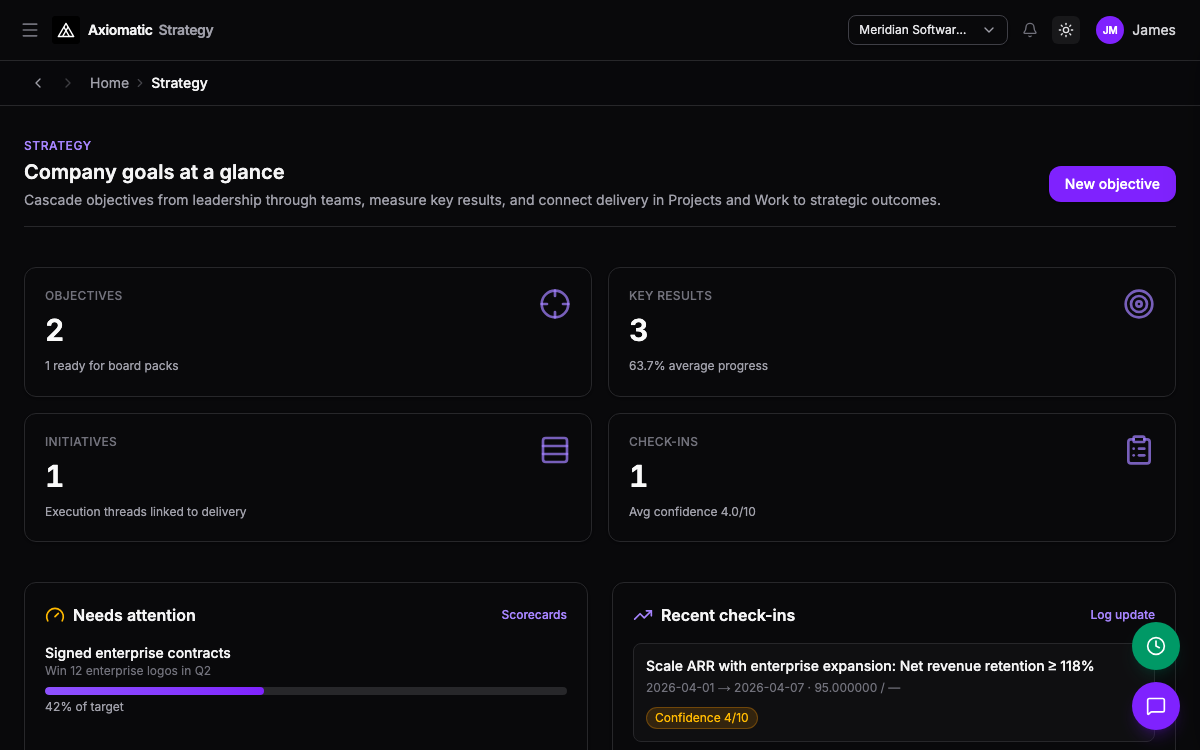Click the New objective button
This screenshot has width=1200, height=750.
(1112, 184)
